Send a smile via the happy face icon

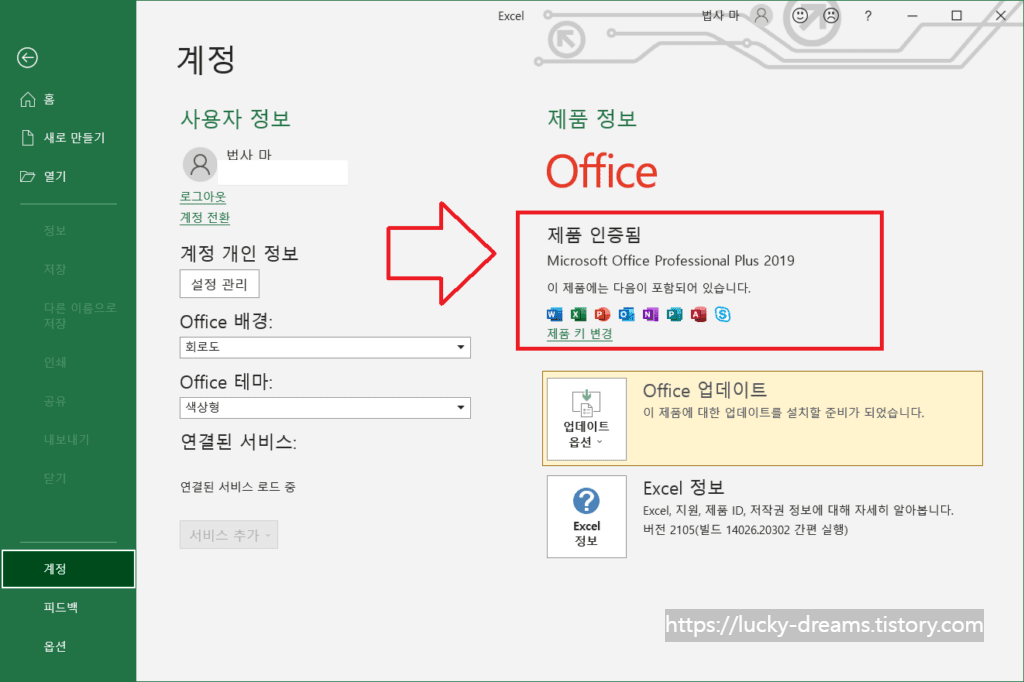coord(800,15)
